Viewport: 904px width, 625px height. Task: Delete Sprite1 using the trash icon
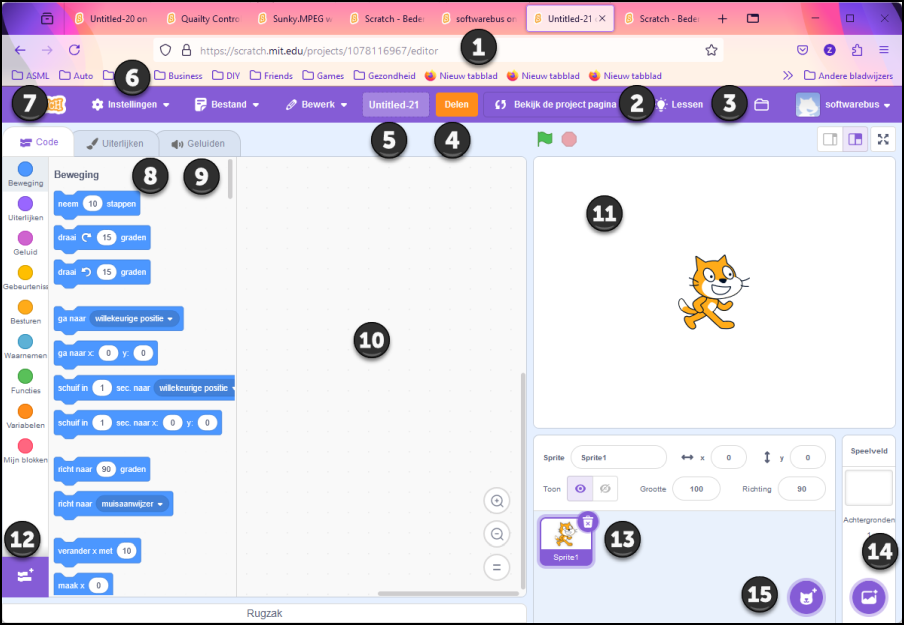click(588, 521)
